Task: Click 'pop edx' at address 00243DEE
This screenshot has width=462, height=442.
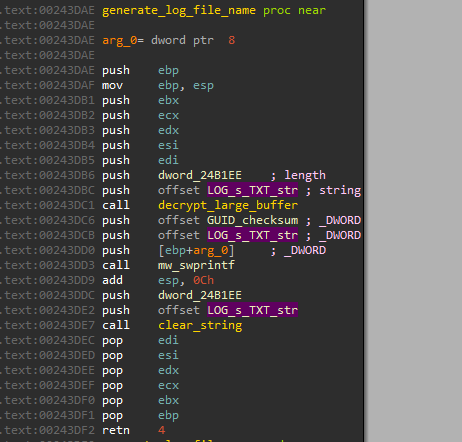Action: pyautogui.click(x=140, y=370)
